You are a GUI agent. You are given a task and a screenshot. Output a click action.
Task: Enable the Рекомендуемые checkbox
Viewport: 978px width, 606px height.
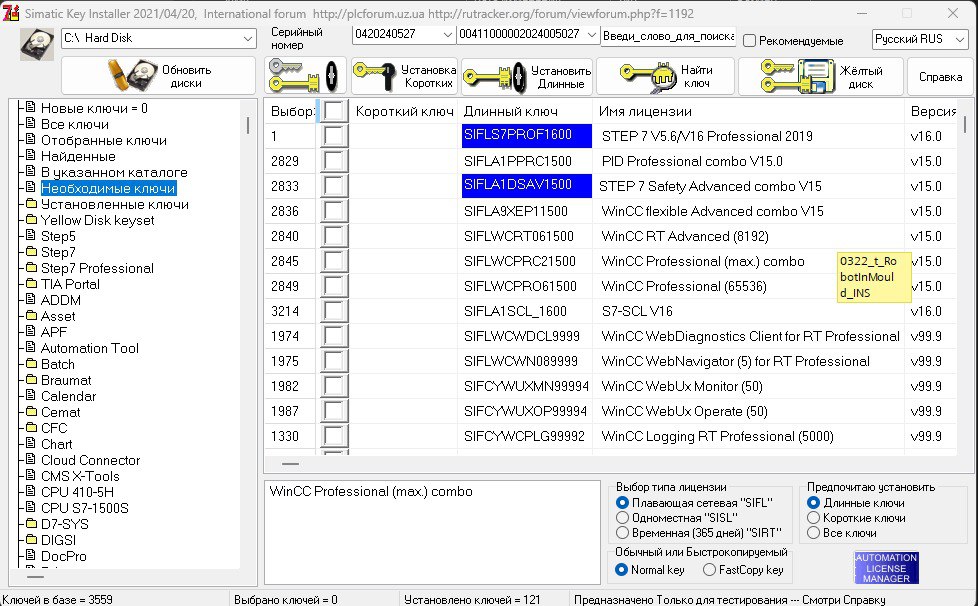pos(750,41)
